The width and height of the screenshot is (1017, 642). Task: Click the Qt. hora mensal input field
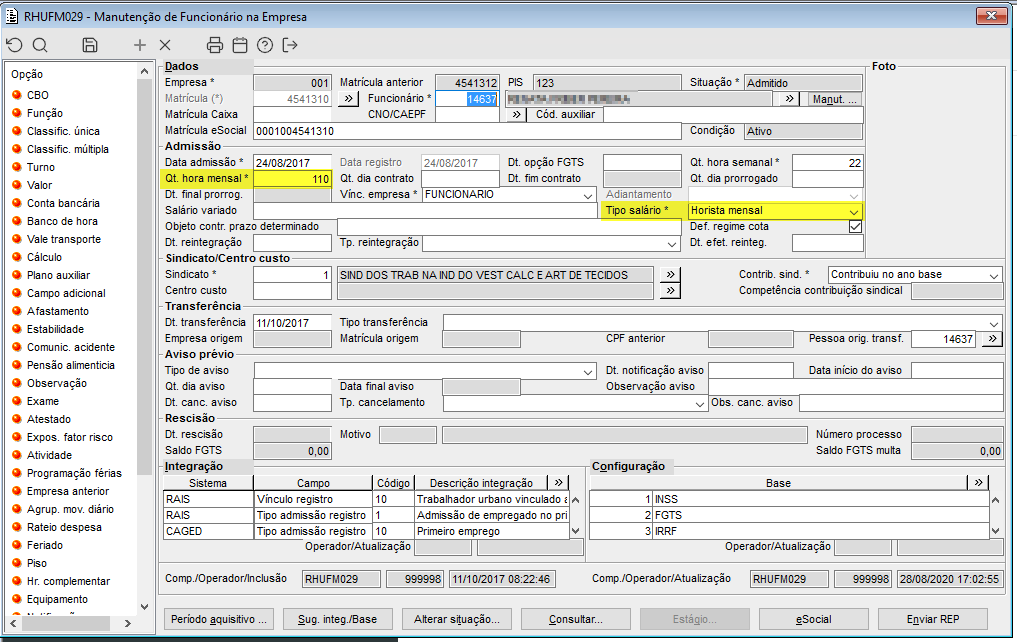point(293,179)
